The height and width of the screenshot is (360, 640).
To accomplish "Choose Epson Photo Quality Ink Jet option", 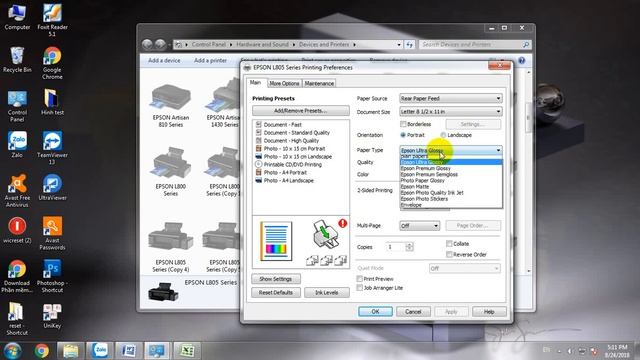I will [x=451, y=193].
